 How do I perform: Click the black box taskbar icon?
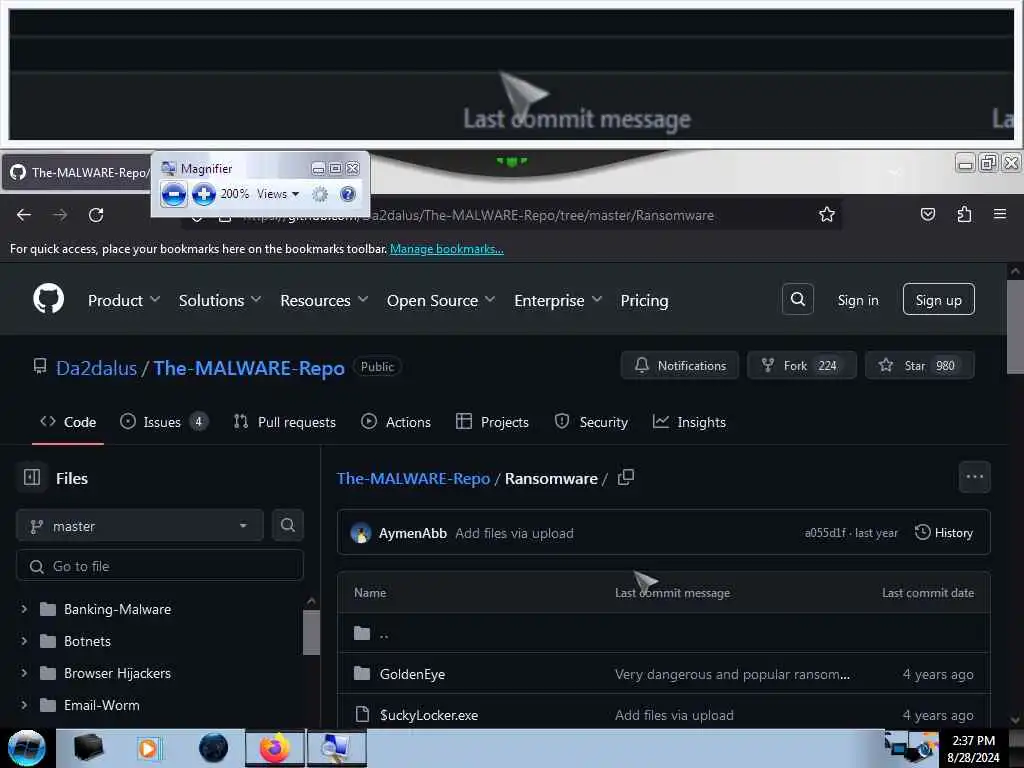click(x=88, y=748)
